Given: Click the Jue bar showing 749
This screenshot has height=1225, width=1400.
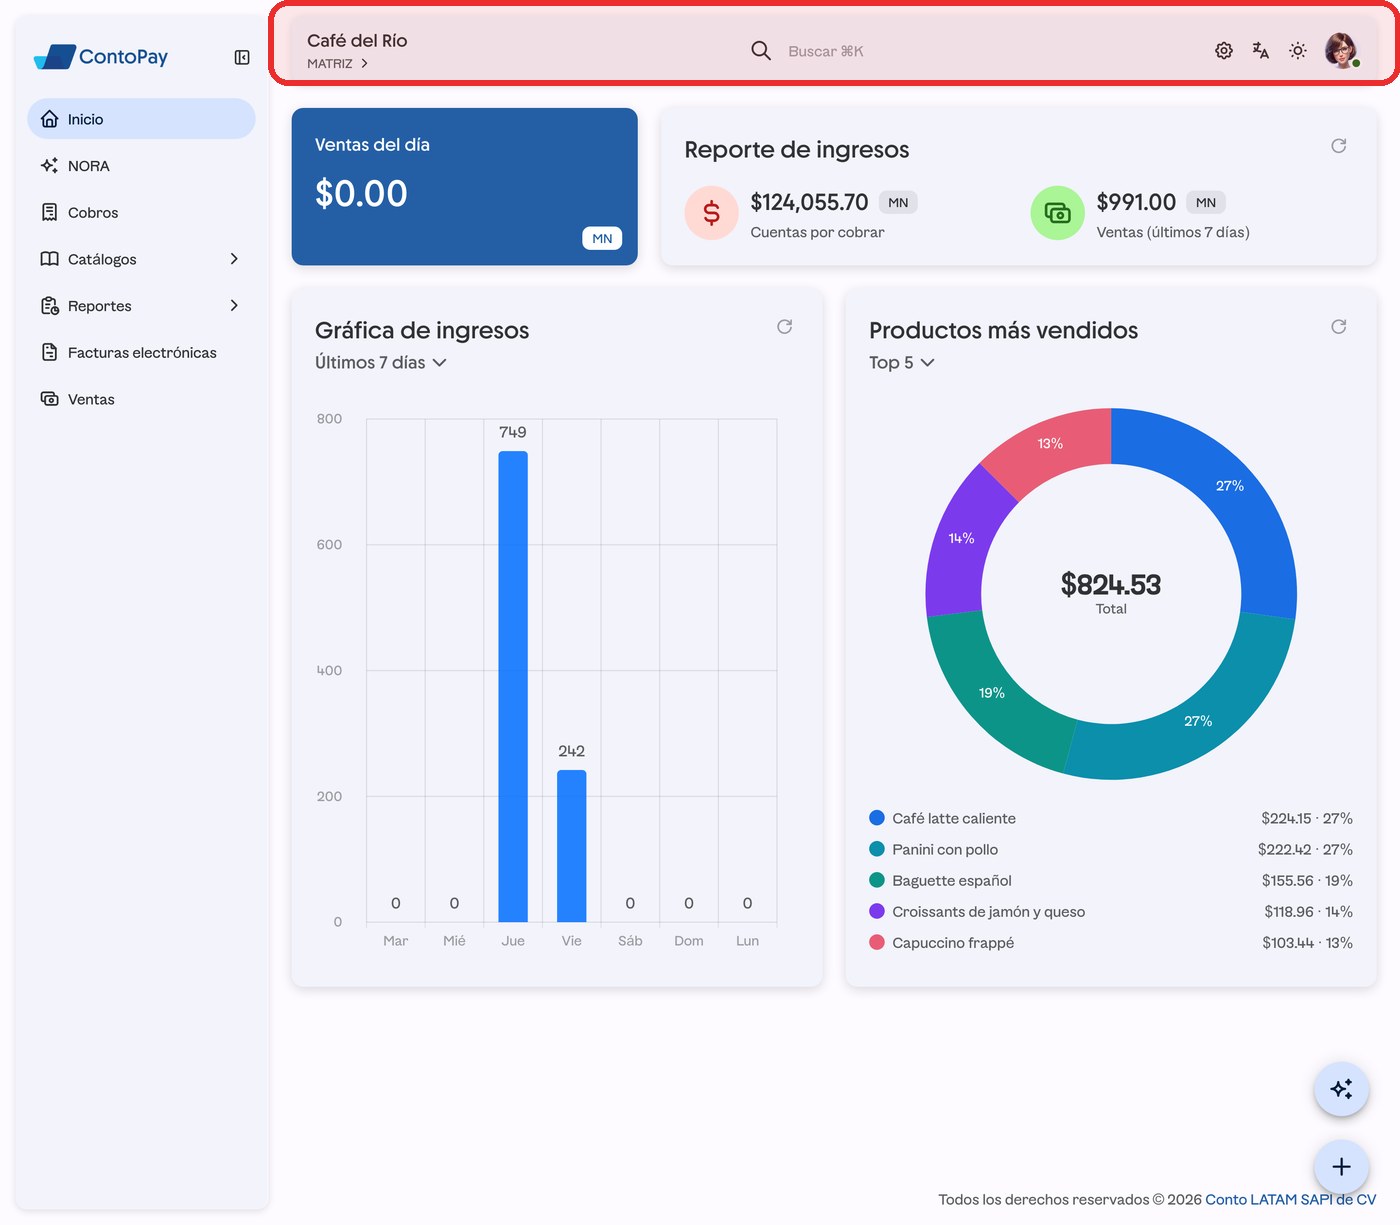Looking at the screenshot, I should [513, 686].
